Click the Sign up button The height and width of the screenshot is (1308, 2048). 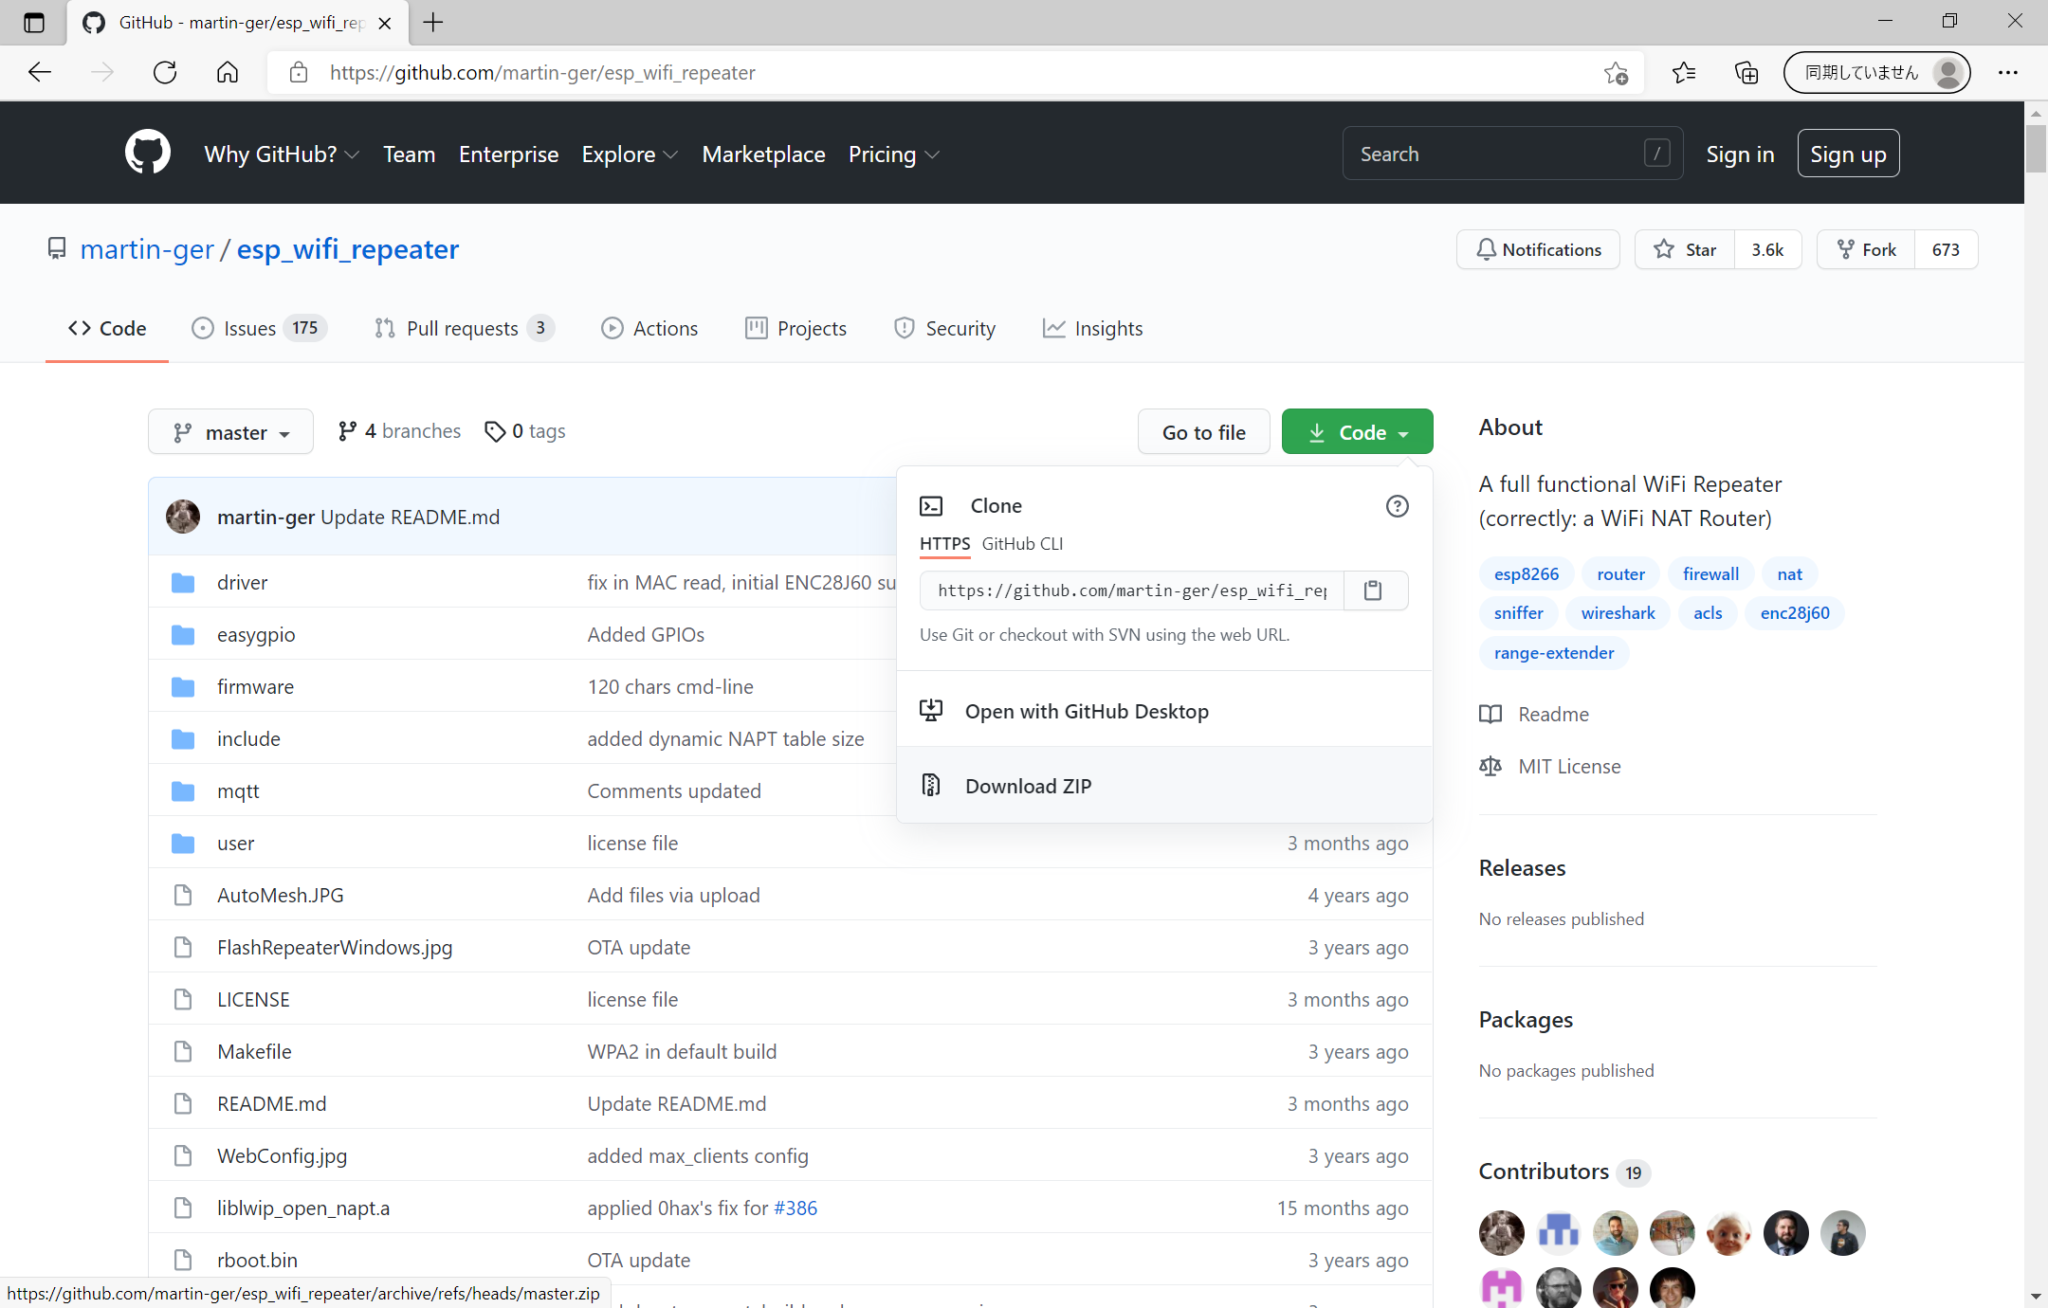click(x=1847, y=153)
